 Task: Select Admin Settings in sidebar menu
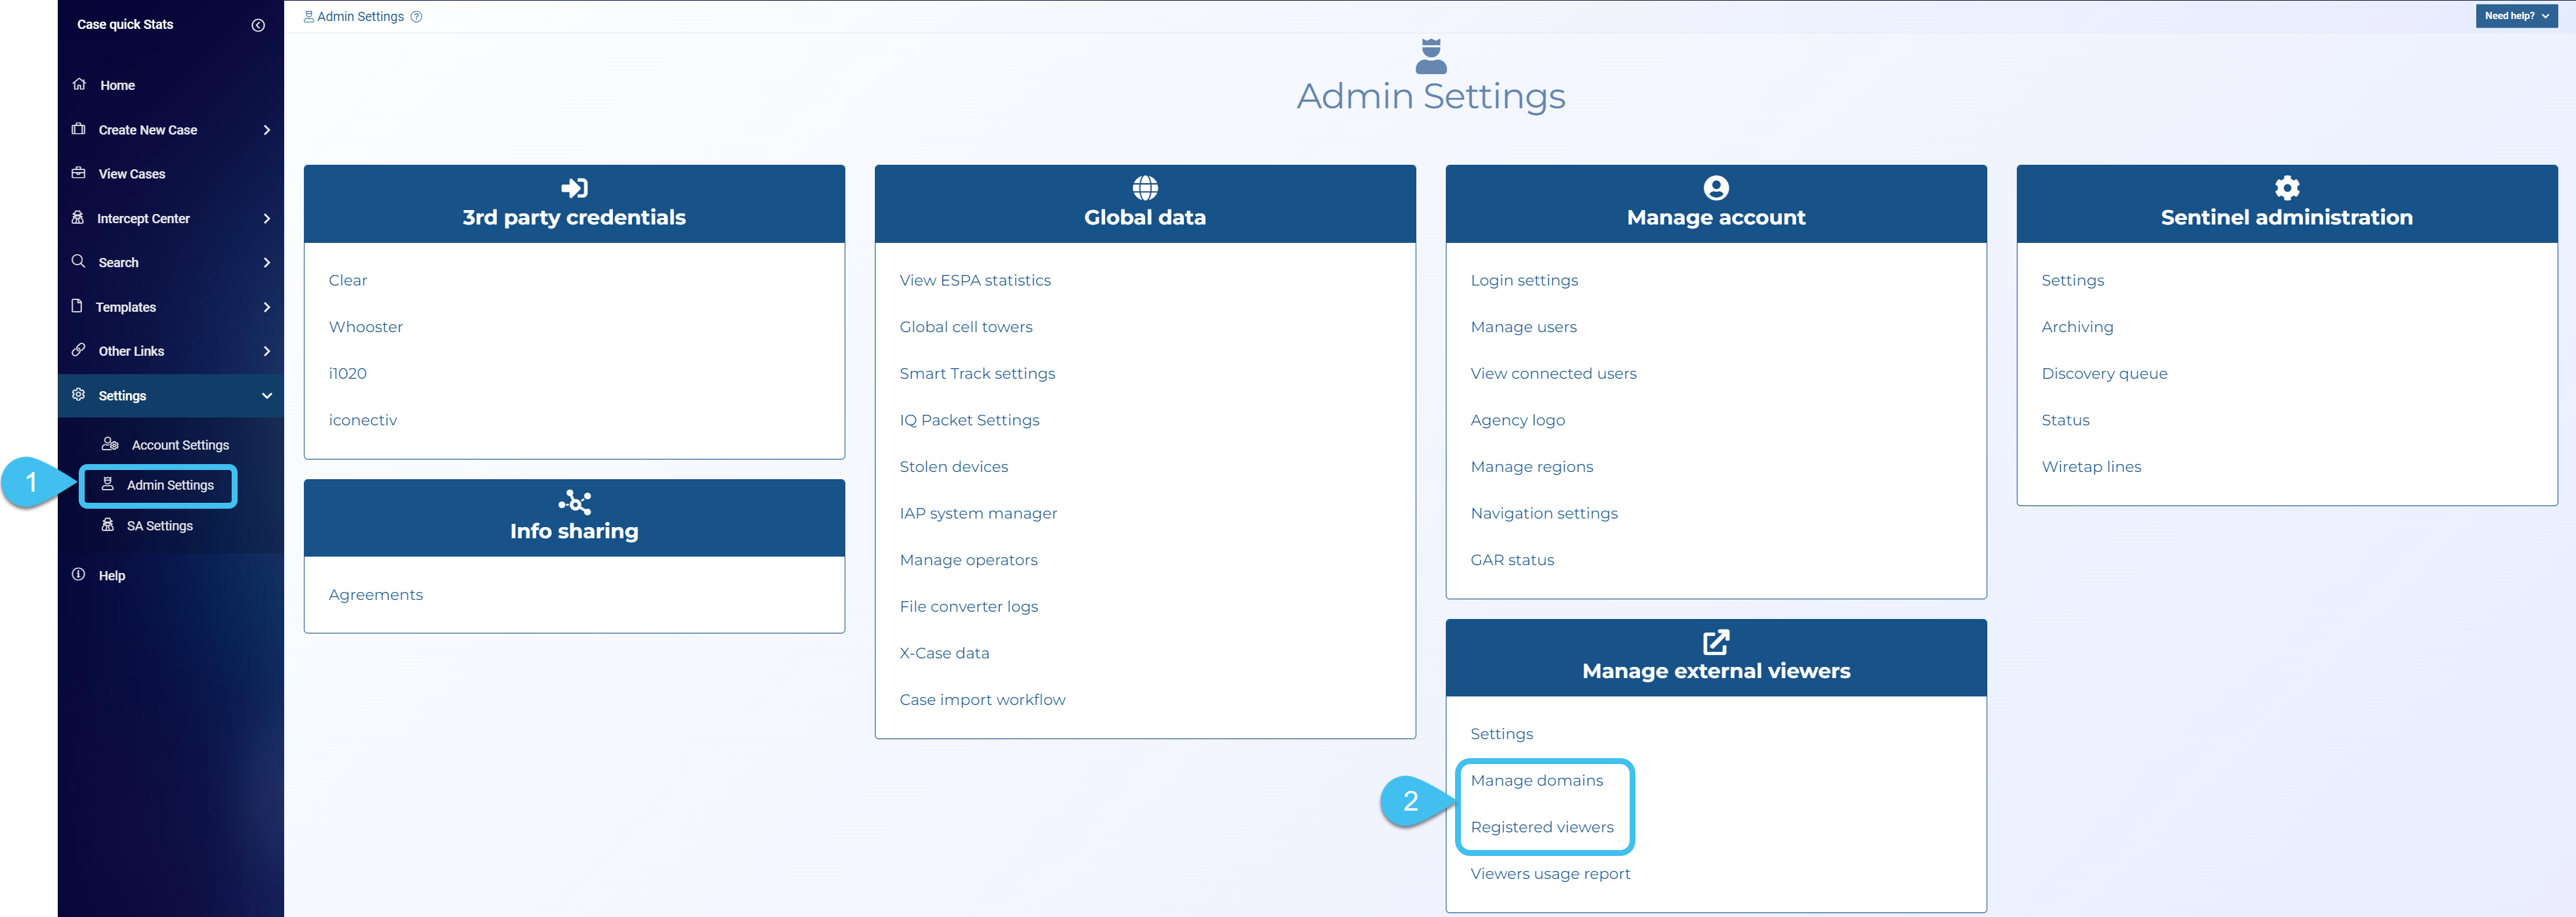coord(169,485)
